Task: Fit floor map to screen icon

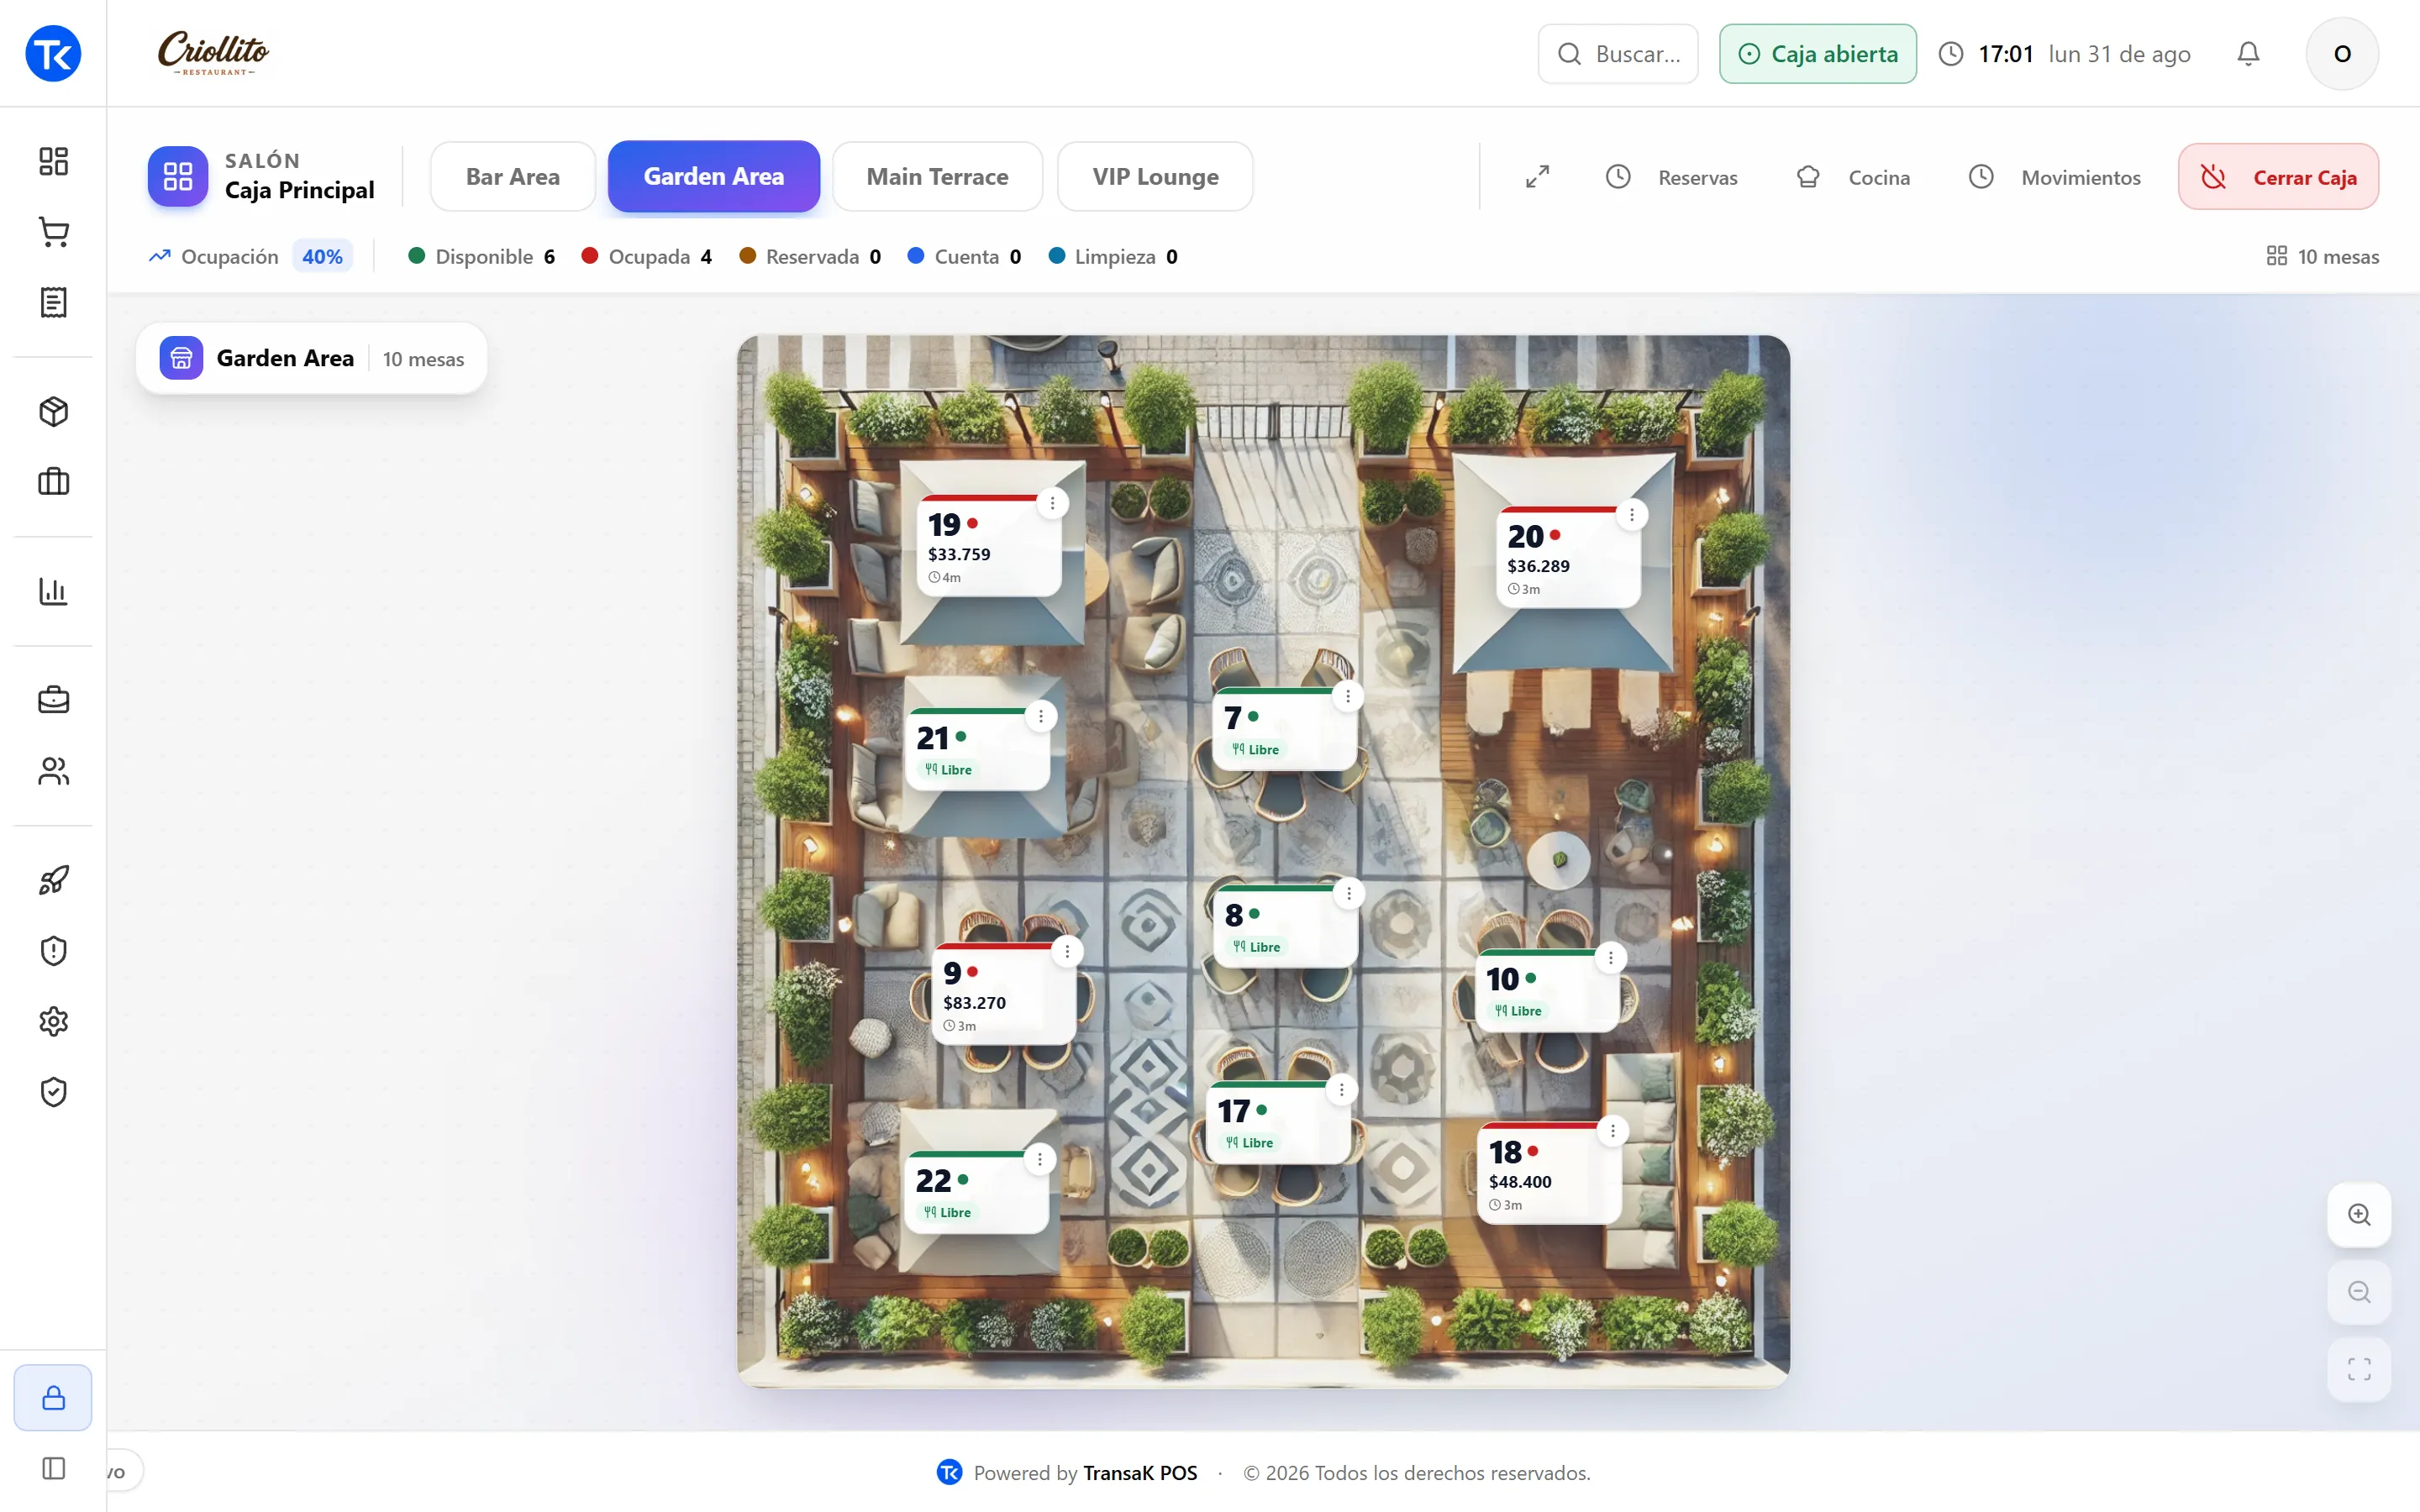Action: 2359,1369
